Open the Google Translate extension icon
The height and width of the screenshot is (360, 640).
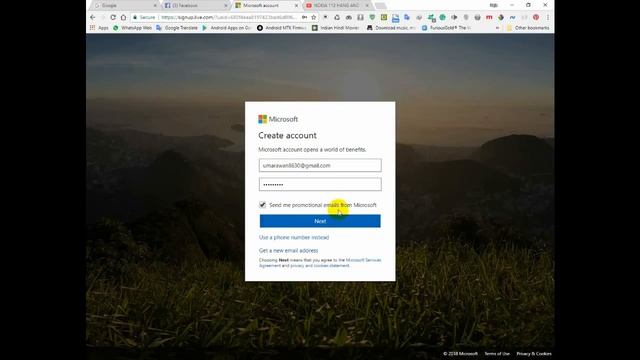click(407, 17)
